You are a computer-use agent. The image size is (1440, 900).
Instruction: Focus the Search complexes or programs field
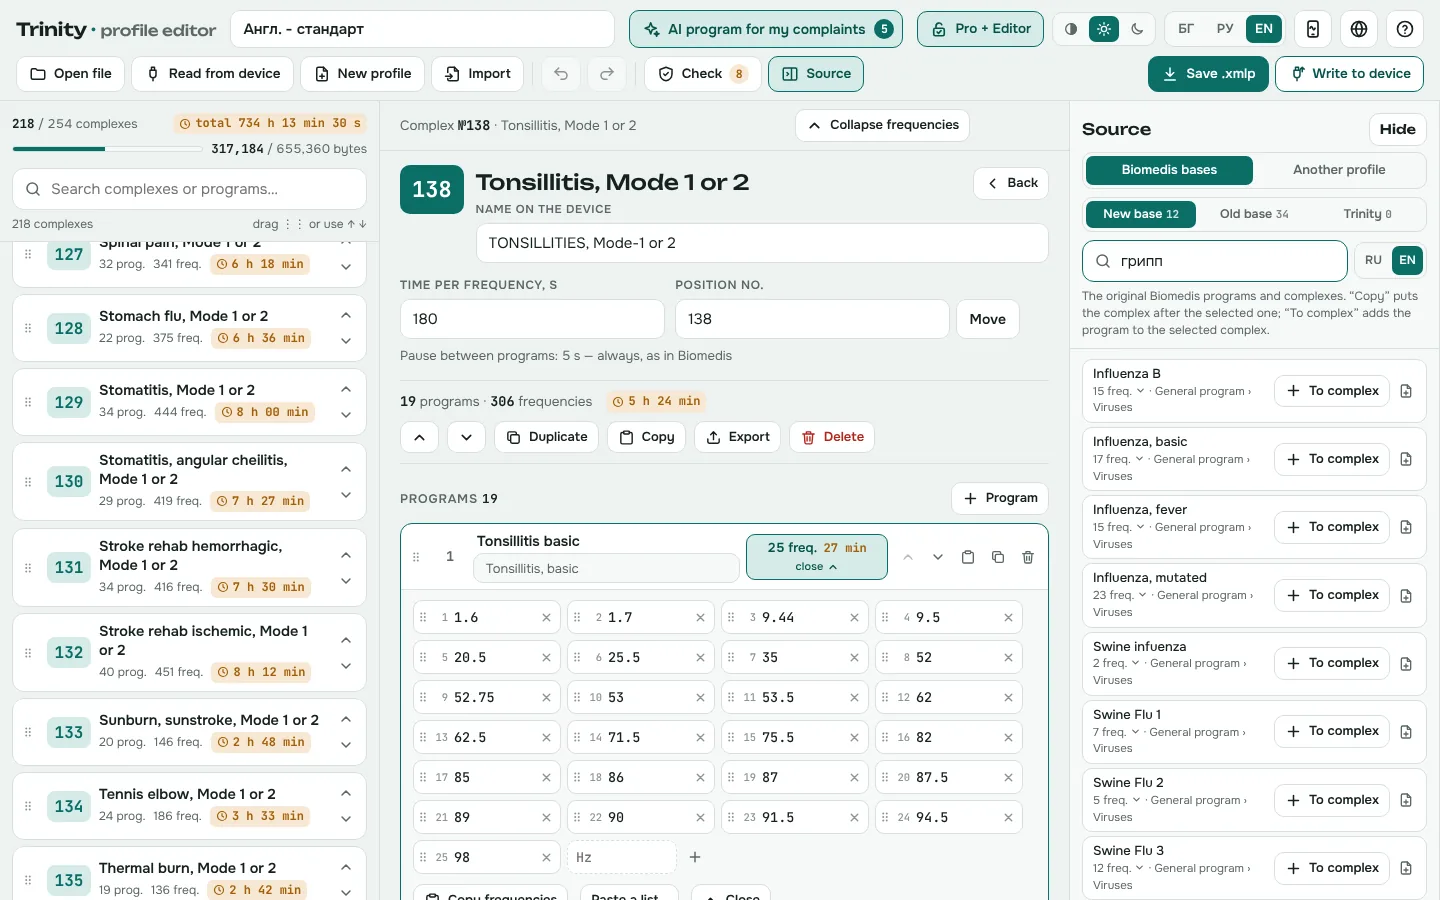pos(189,189)
